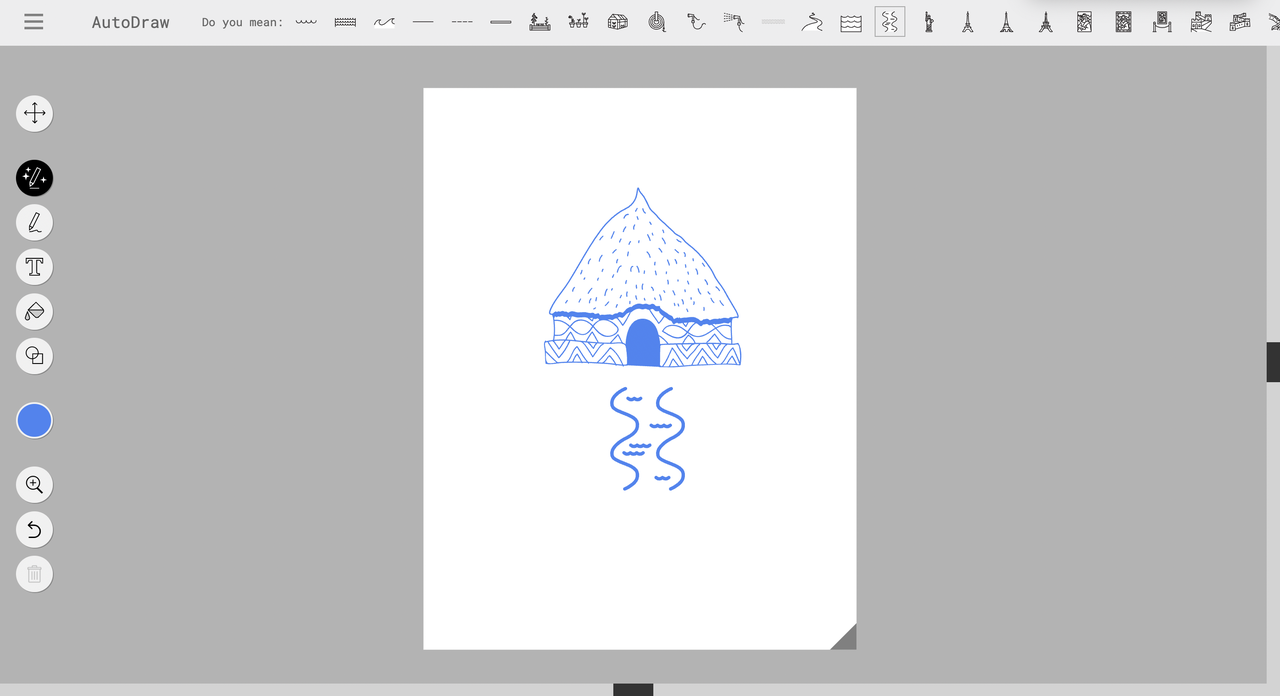1280x696 pixels.
Task: Select the Move tool
Action: click(34, 113)
